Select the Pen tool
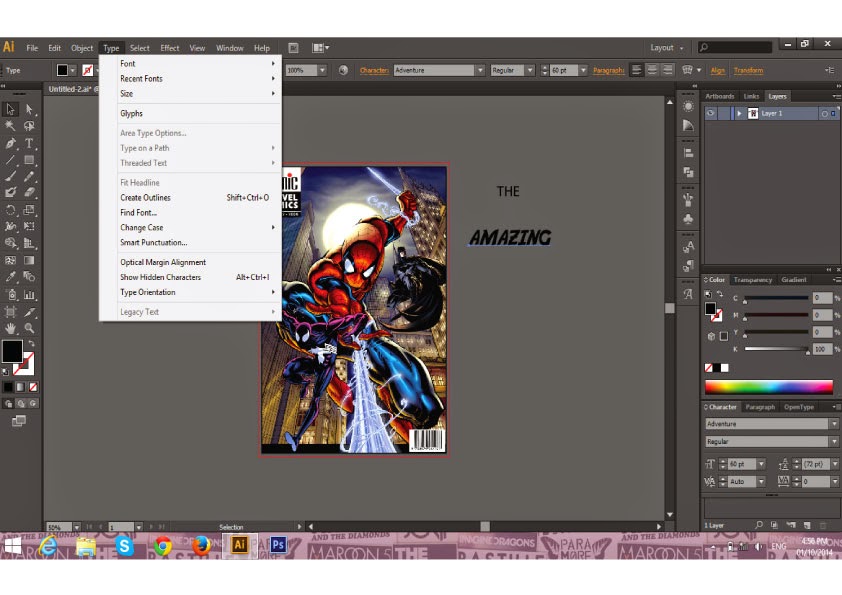Viewport: 842px width, 595px height. tap(10, 143)
